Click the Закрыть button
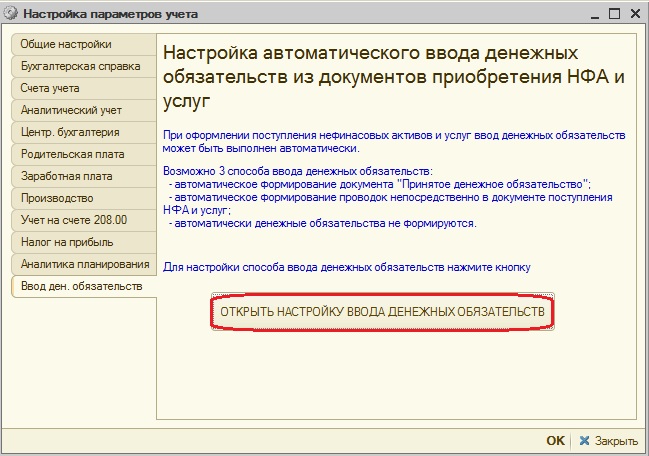The image size is (649, 456). 608,441
